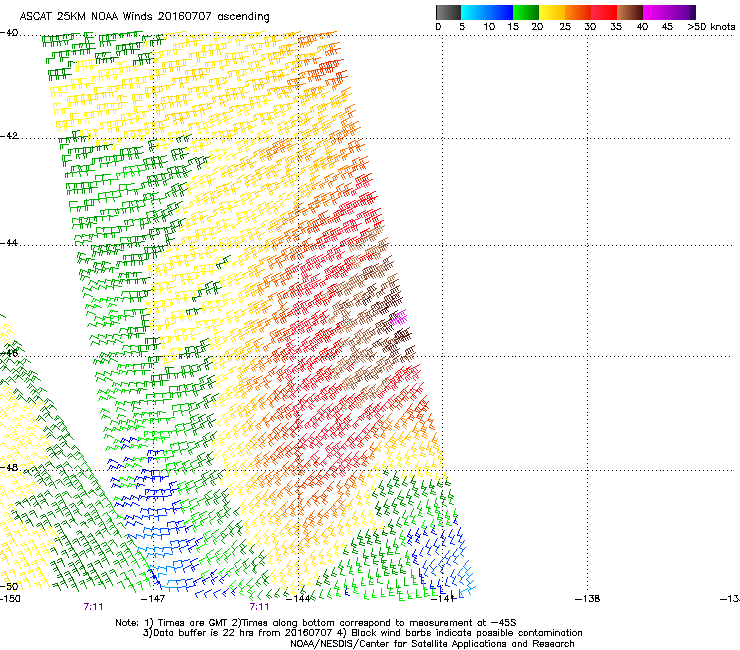
Task: Click the note line starting 'Note: 1) Times are GMT'
Action: [x=316, y=623]
